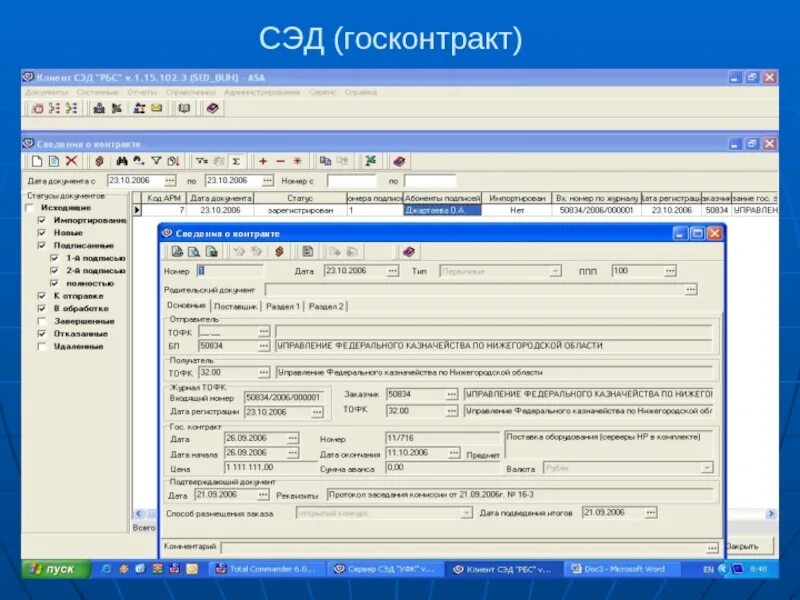Click the red minus icon
Image resolution: width=800 pixels, height=600 pixels.
(x=280, y=161)
